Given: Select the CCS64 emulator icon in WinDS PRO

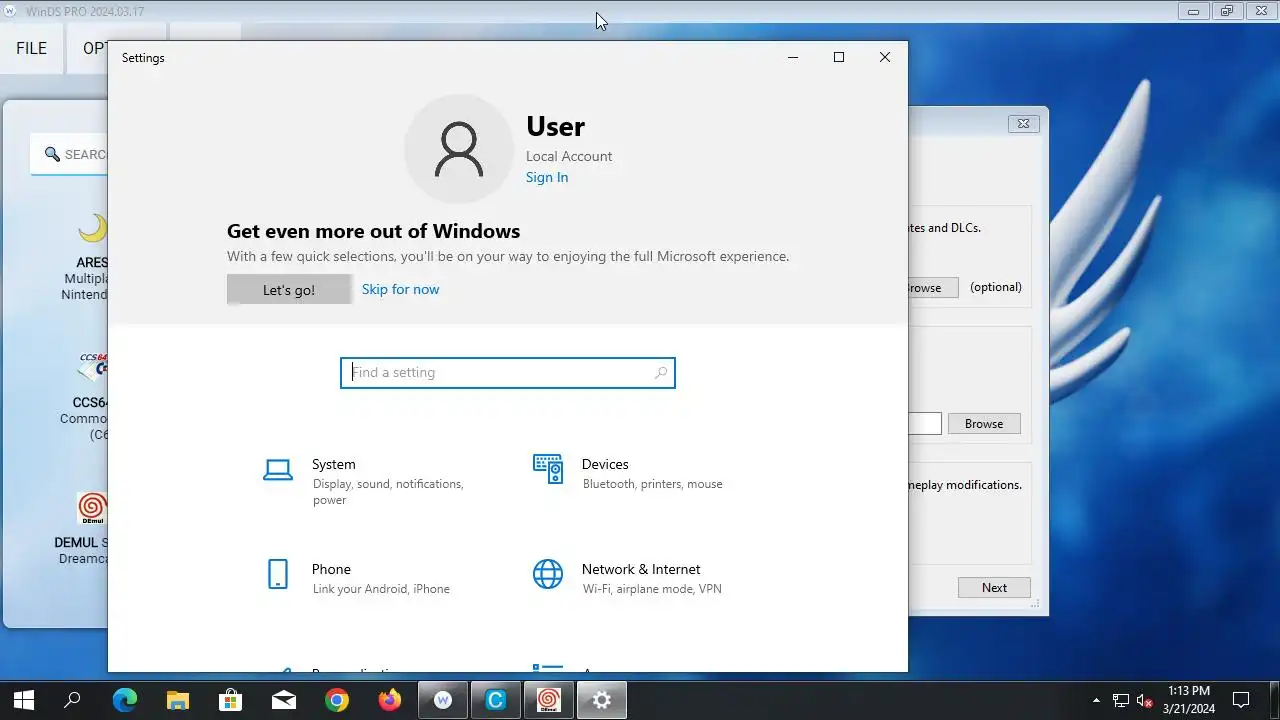Looking at the screenshot, I should pos(93,366).
